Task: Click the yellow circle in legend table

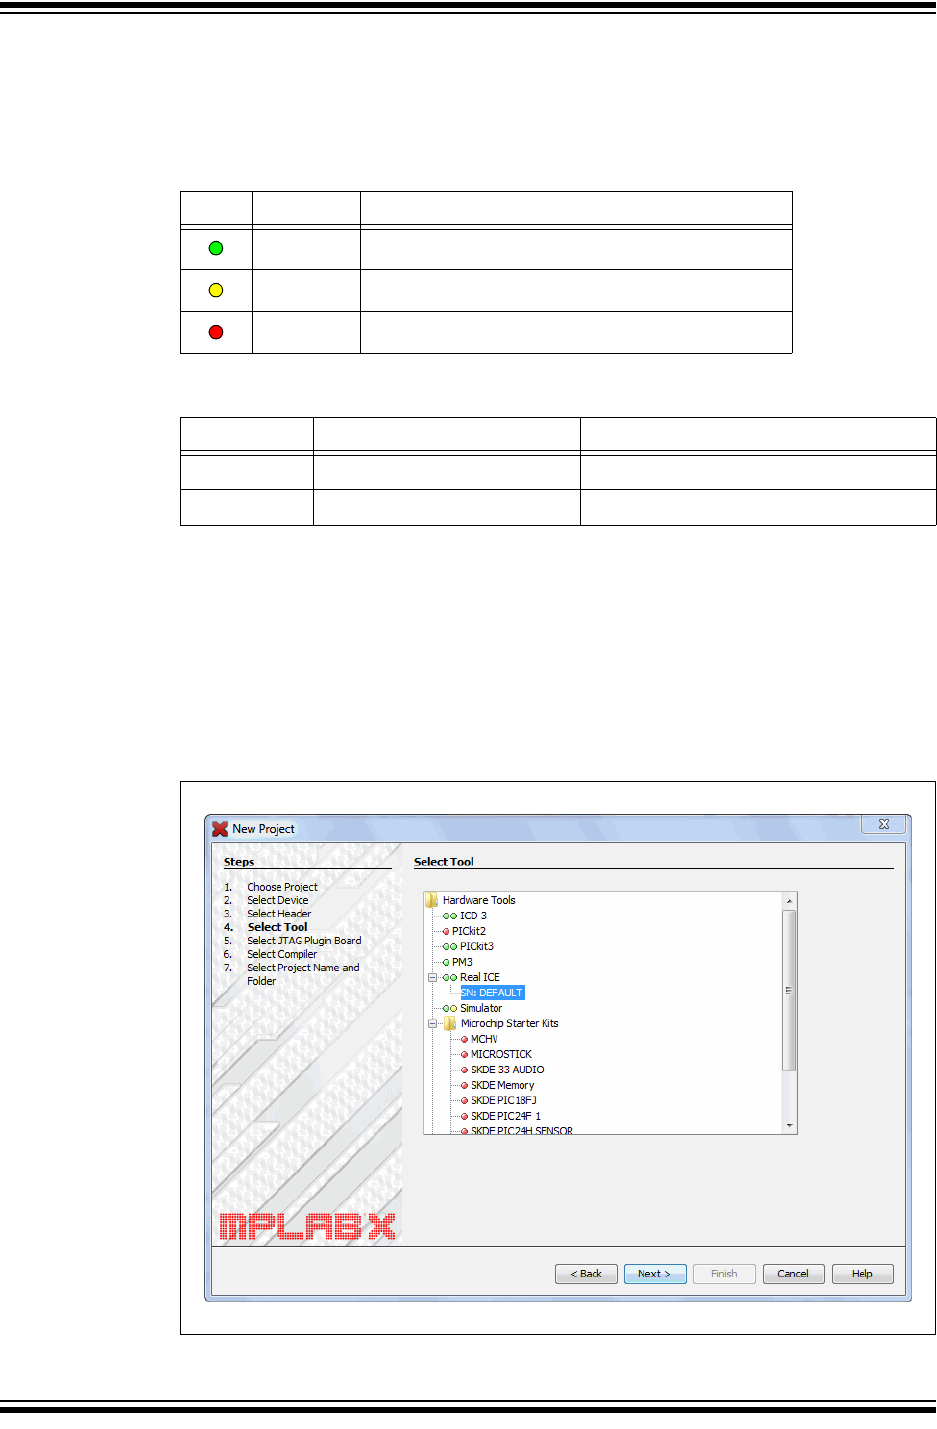Action: pos(216,290)
